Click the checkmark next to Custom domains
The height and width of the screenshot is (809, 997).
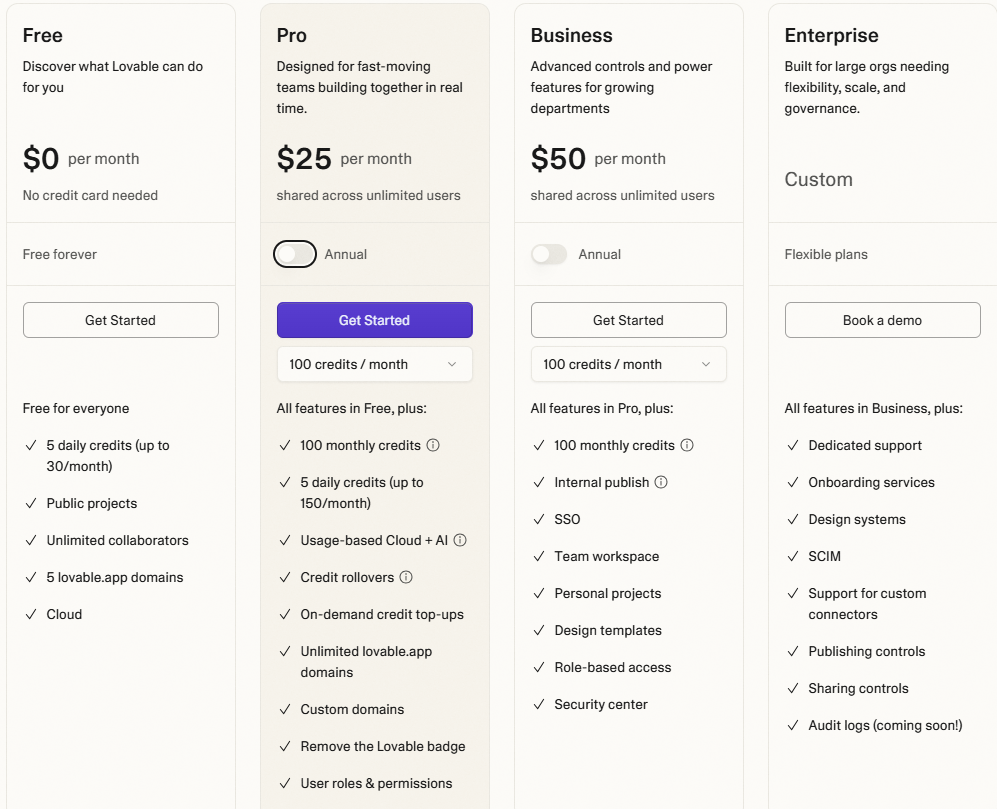pyautogui.click(x=285, y=709)
